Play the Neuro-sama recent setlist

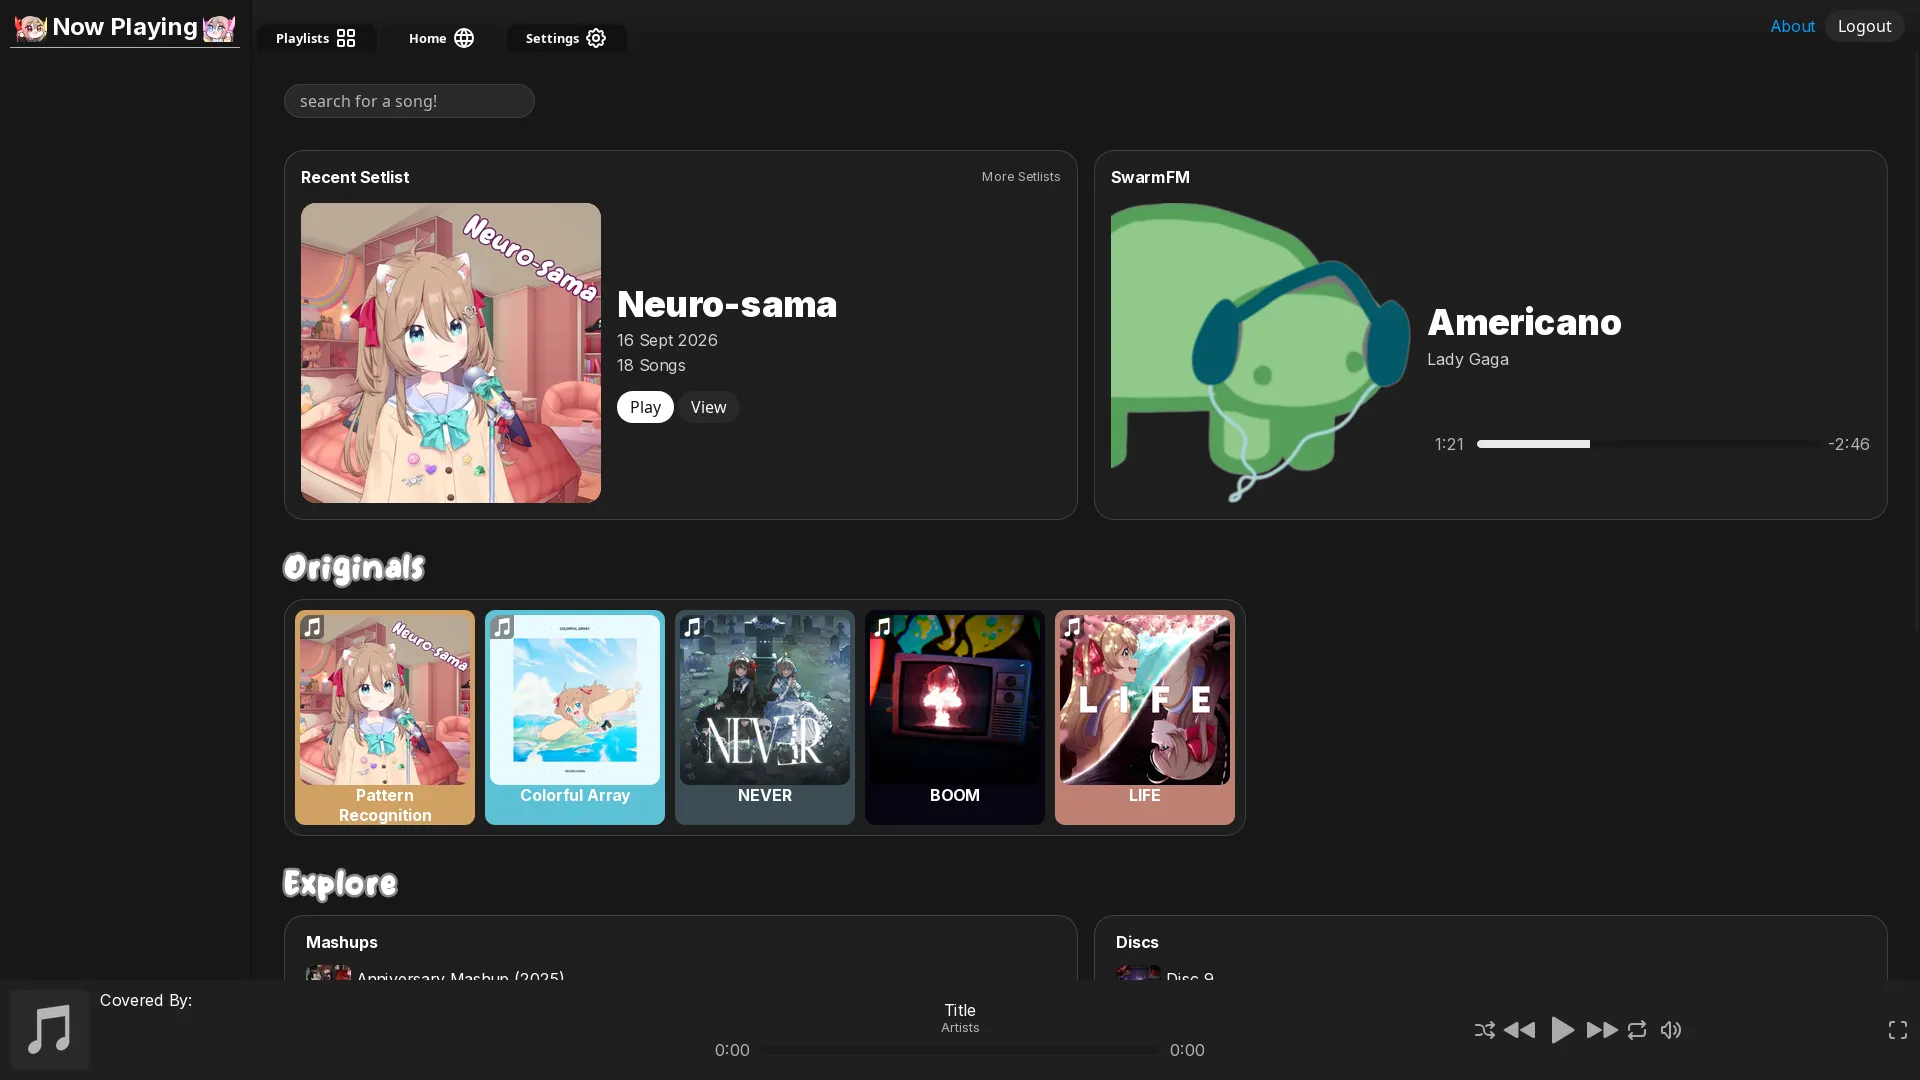click(x=645, y=407)
